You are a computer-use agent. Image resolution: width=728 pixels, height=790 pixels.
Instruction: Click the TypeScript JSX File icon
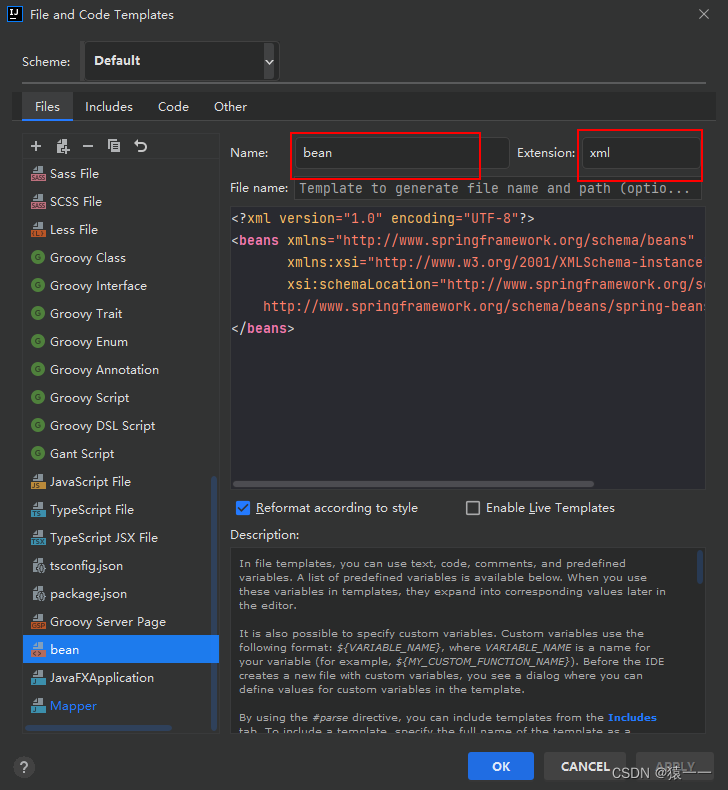click(x=38, y=538)
